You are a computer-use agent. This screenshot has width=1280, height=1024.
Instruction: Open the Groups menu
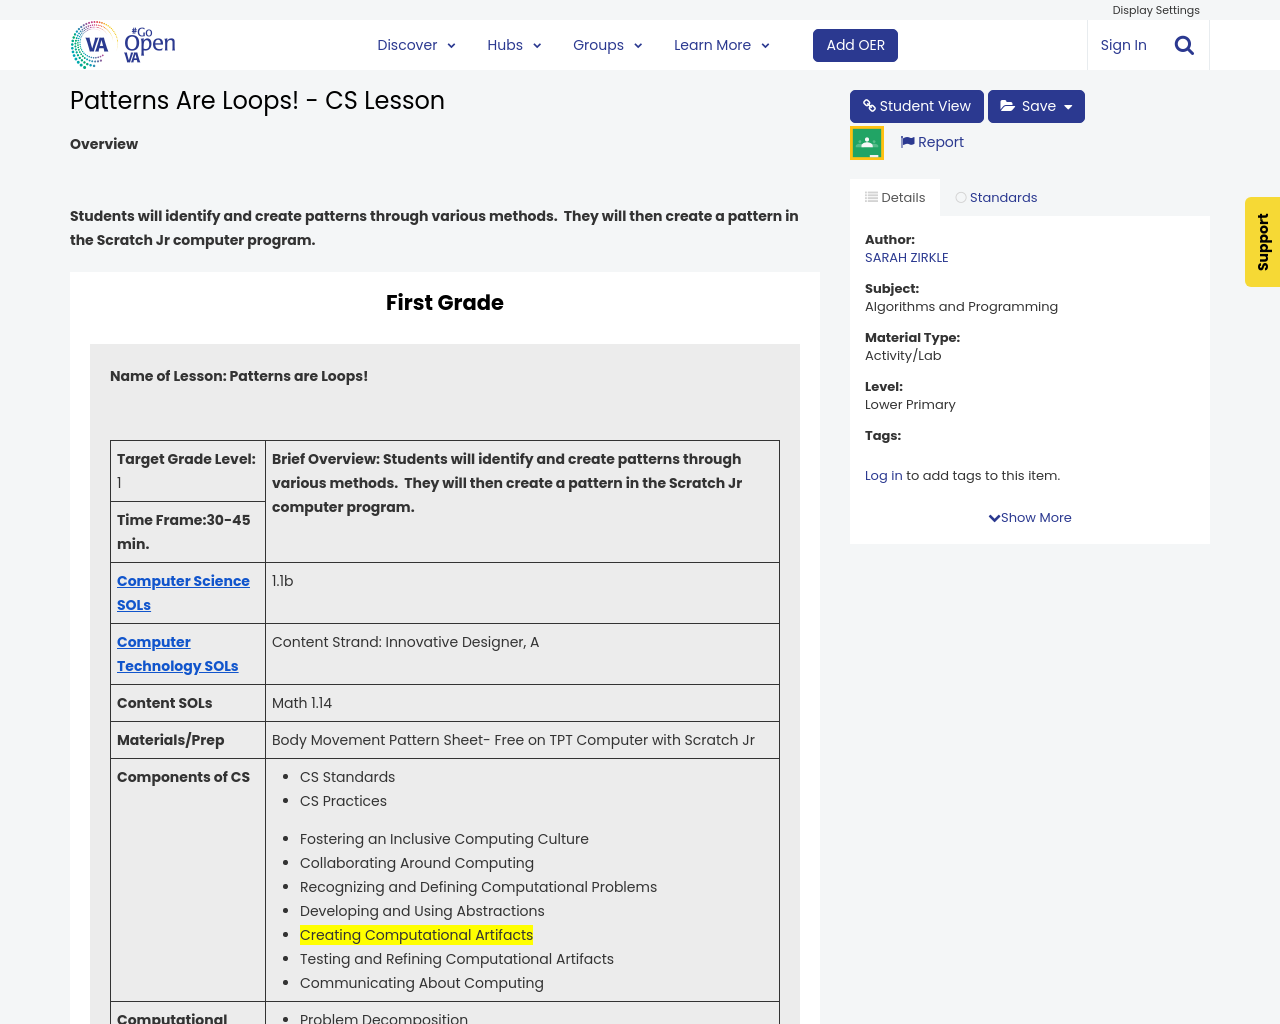607,45
